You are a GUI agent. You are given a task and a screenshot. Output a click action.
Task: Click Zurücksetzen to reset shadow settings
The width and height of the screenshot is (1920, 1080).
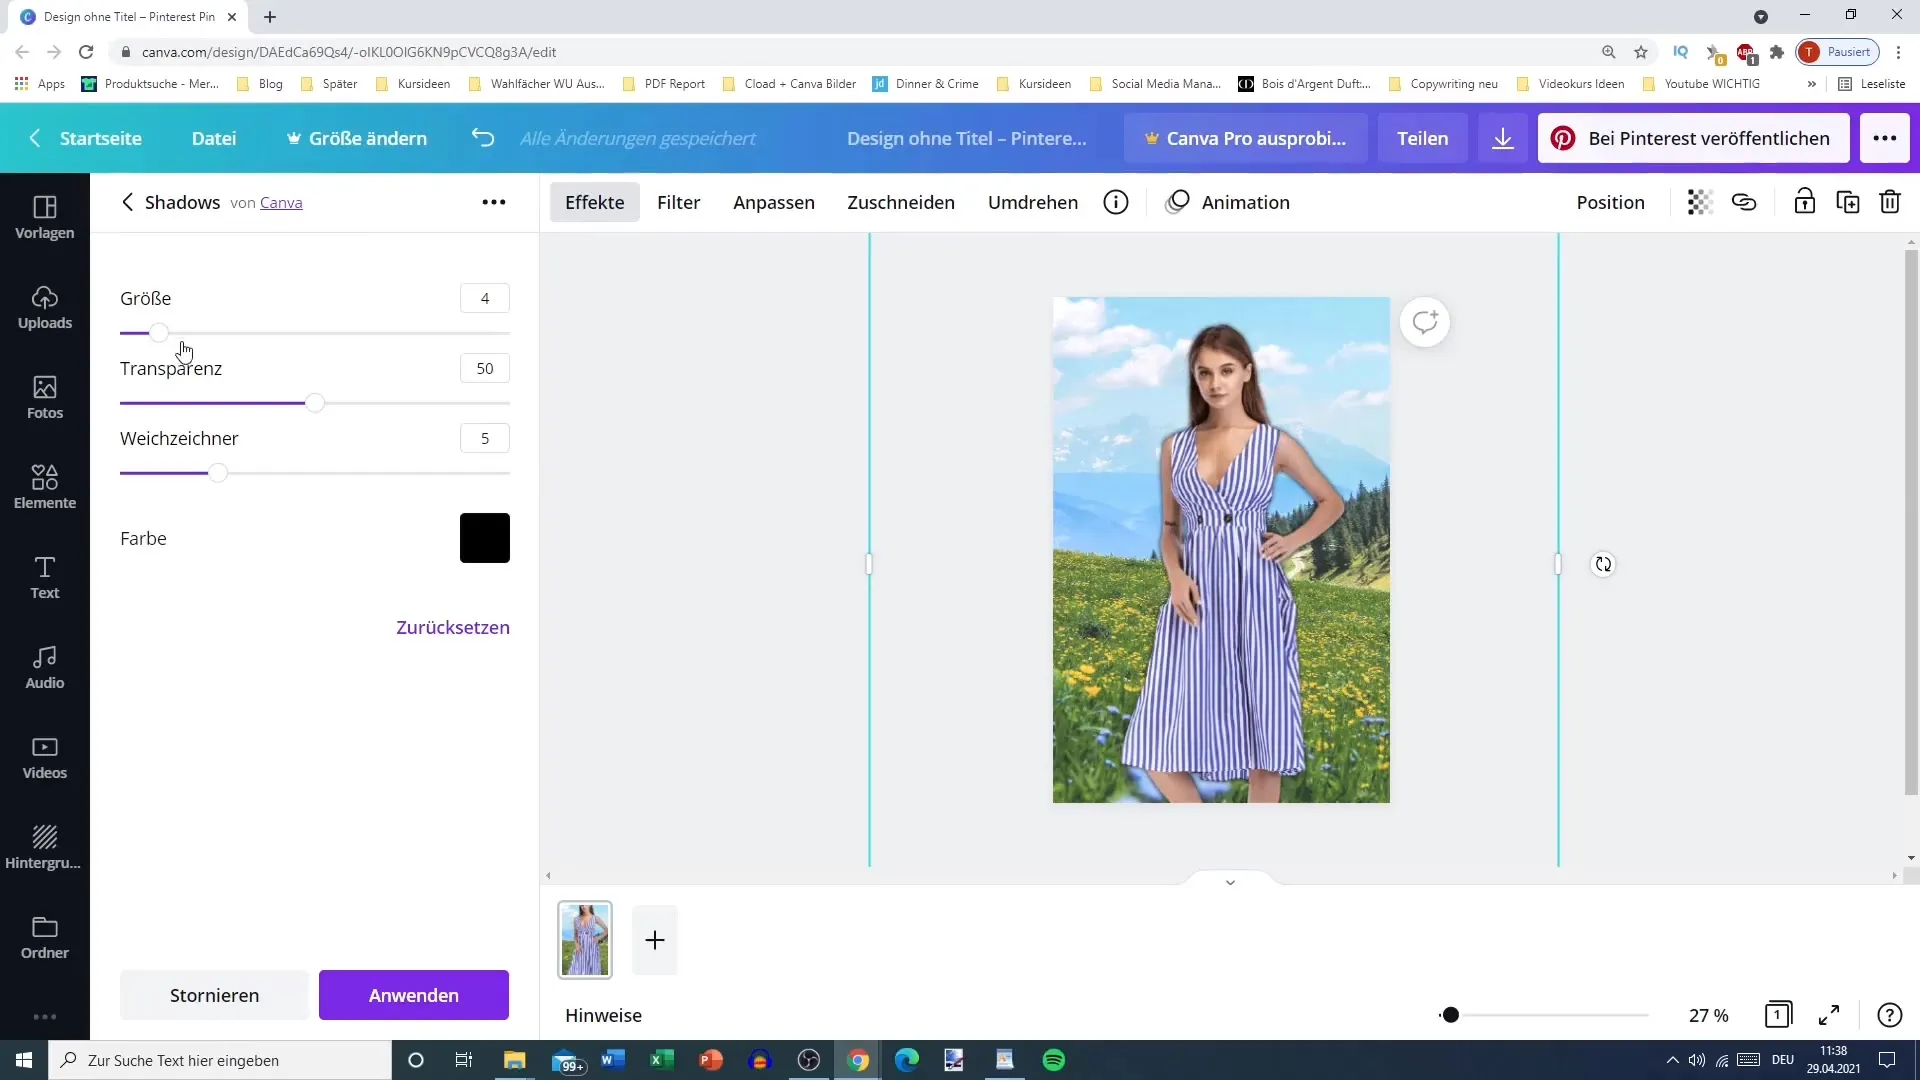click(453, 627)
